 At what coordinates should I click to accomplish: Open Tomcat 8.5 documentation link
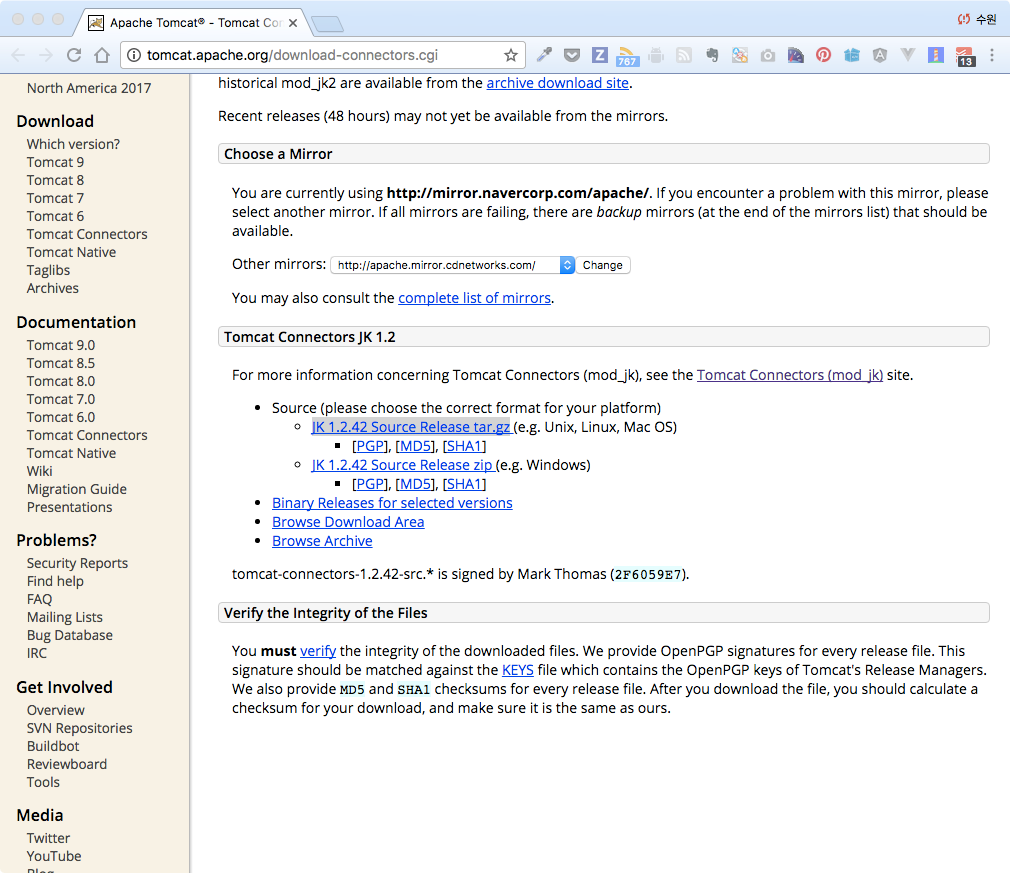(x=61, y=363)
